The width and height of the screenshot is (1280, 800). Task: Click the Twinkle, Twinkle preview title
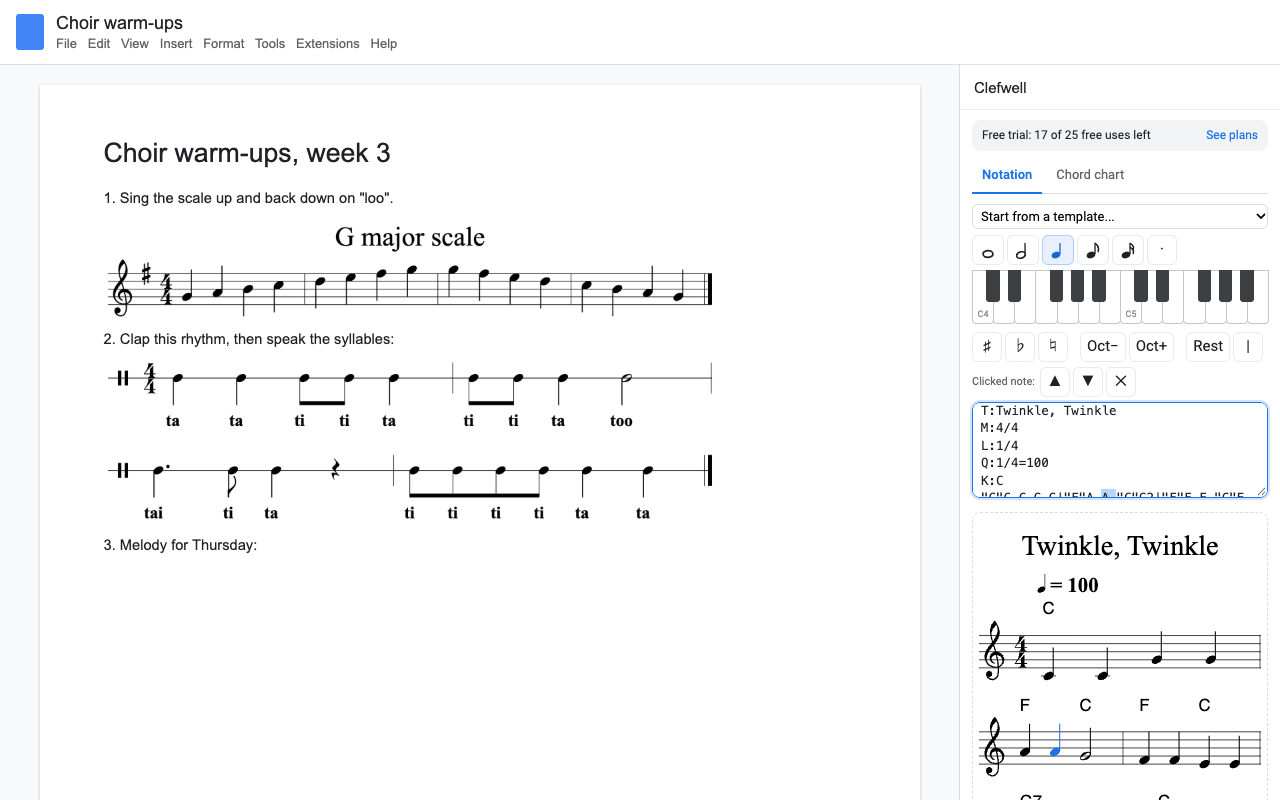1120,546
